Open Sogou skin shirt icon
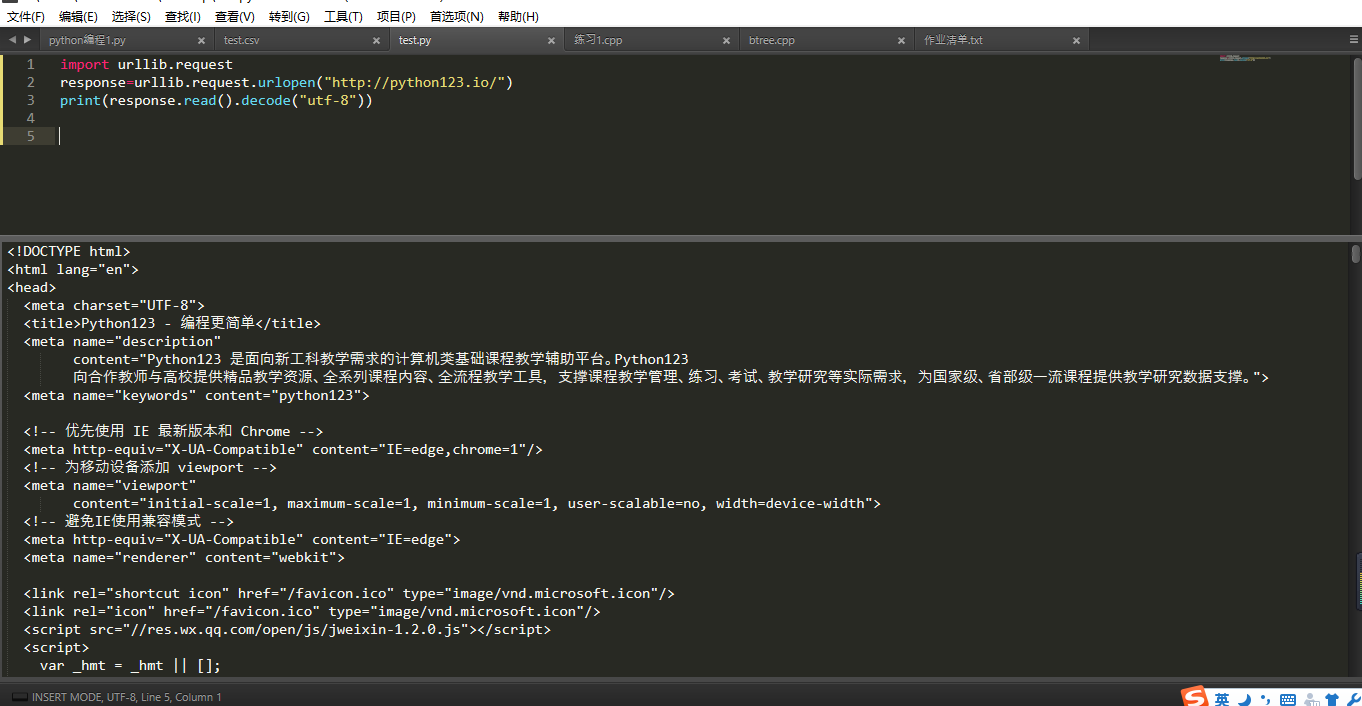 point(1331,698)
